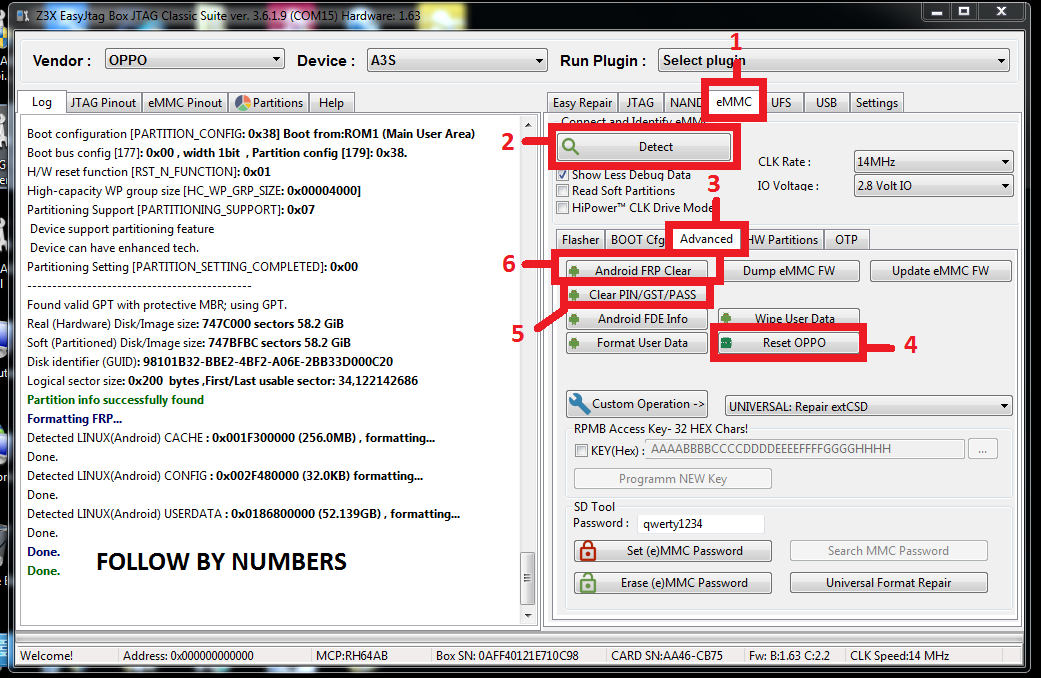Enable Read Soft Partitions checkbox
Image resolution: width=1041 pixels, height=678 pixels.
(x=563, y=191)
